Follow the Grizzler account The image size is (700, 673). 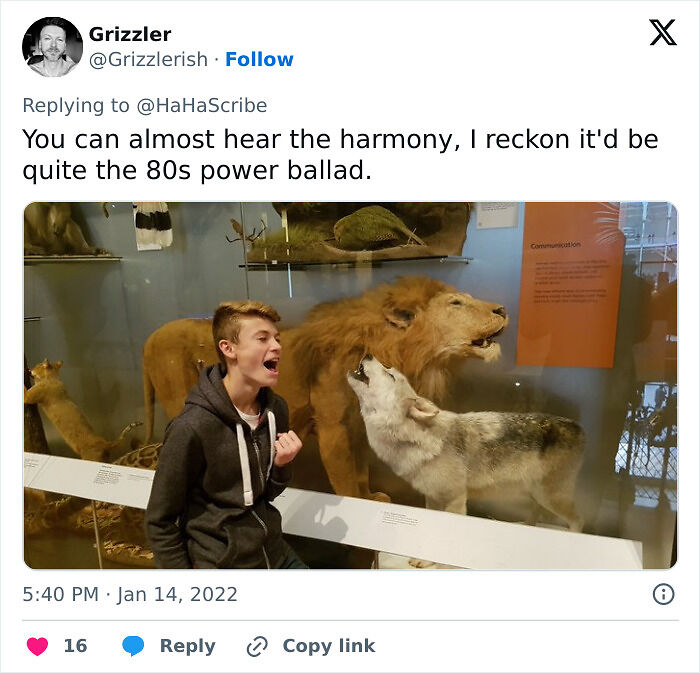click(259, 59)
